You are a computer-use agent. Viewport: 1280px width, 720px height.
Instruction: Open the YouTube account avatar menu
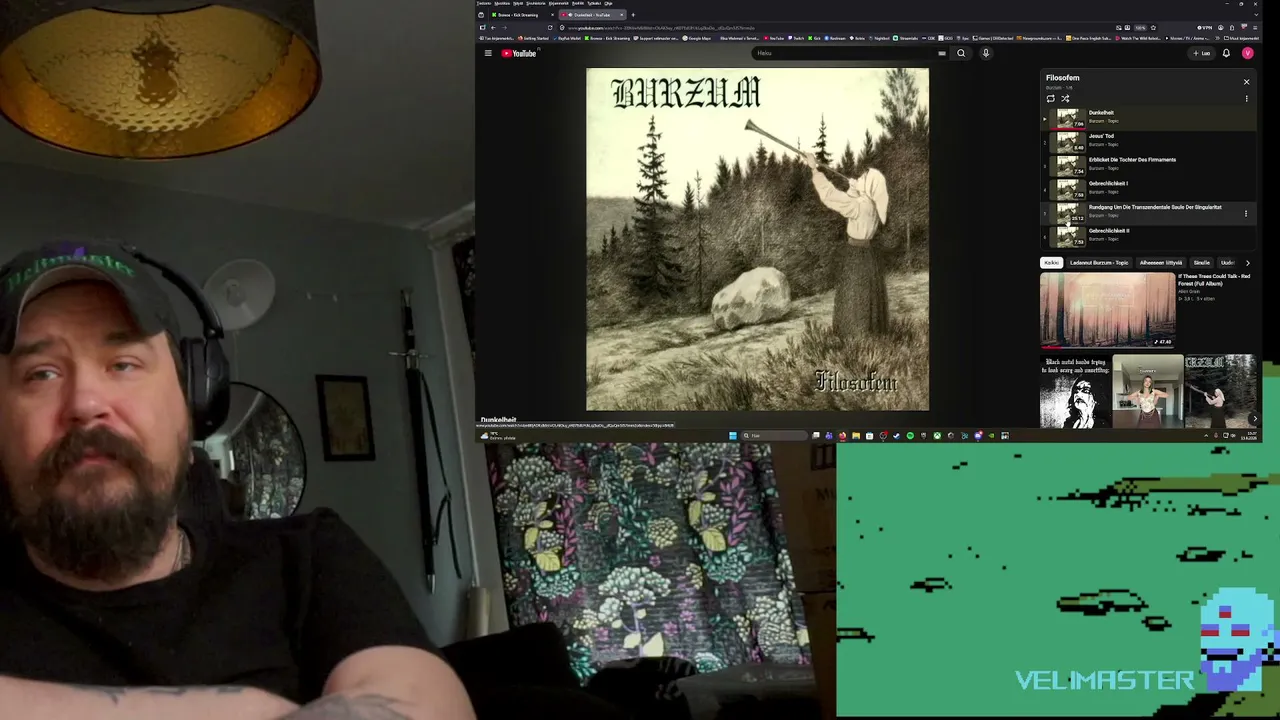click(x=1247, y=53)
